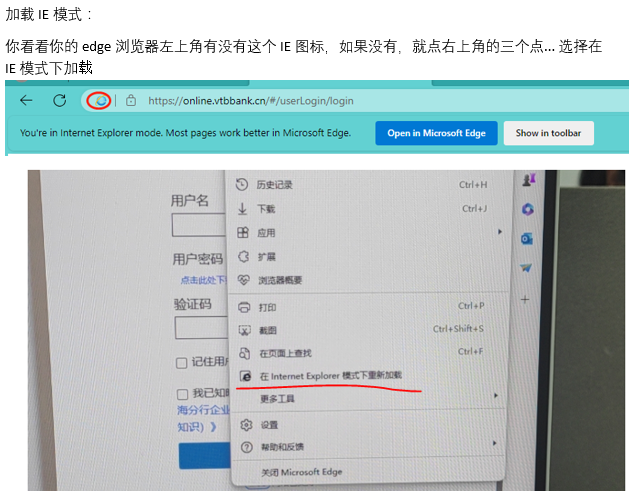The width and height of the screenshot is (632, 491).
Task: Expand the 应用 submenu arrow
Action: point(499,232)
